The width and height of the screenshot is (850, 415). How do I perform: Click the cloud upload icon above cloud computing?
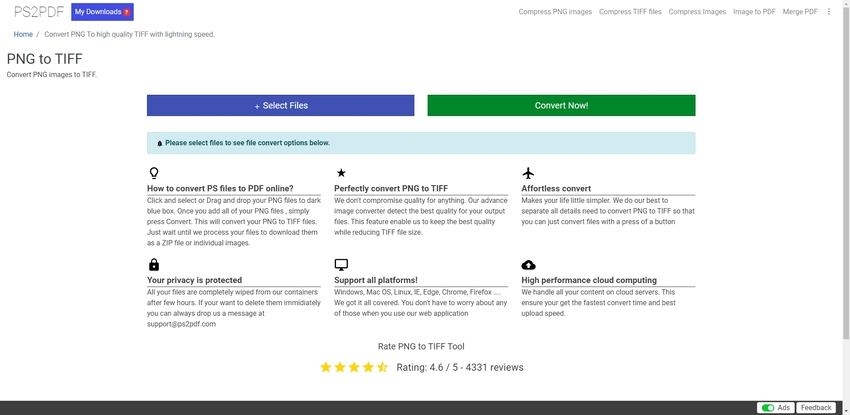[x=528, y=265]
